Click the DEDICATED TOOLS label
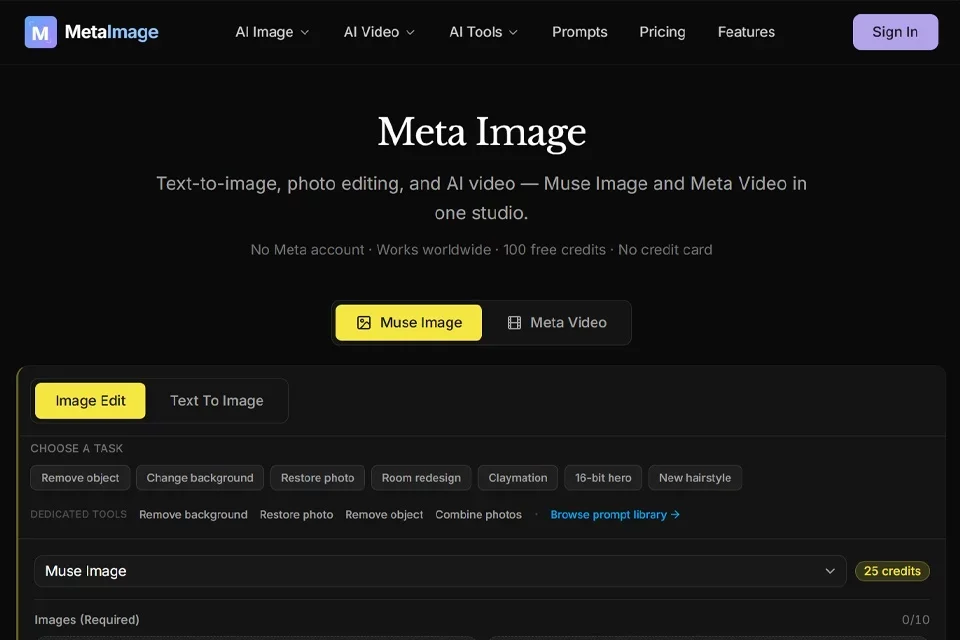The height and width of the screenshot is (640, 960). tap(78, 514)
